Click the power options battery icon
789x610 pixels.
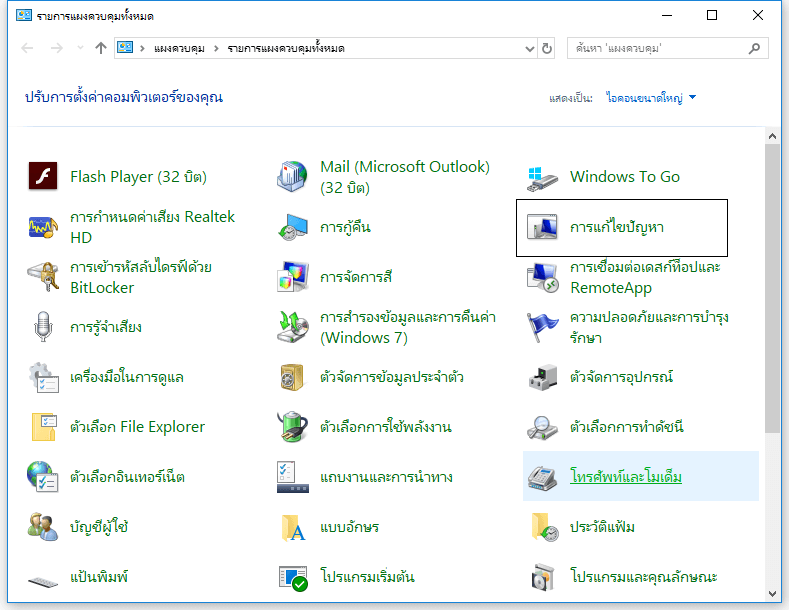coord(292,427)
